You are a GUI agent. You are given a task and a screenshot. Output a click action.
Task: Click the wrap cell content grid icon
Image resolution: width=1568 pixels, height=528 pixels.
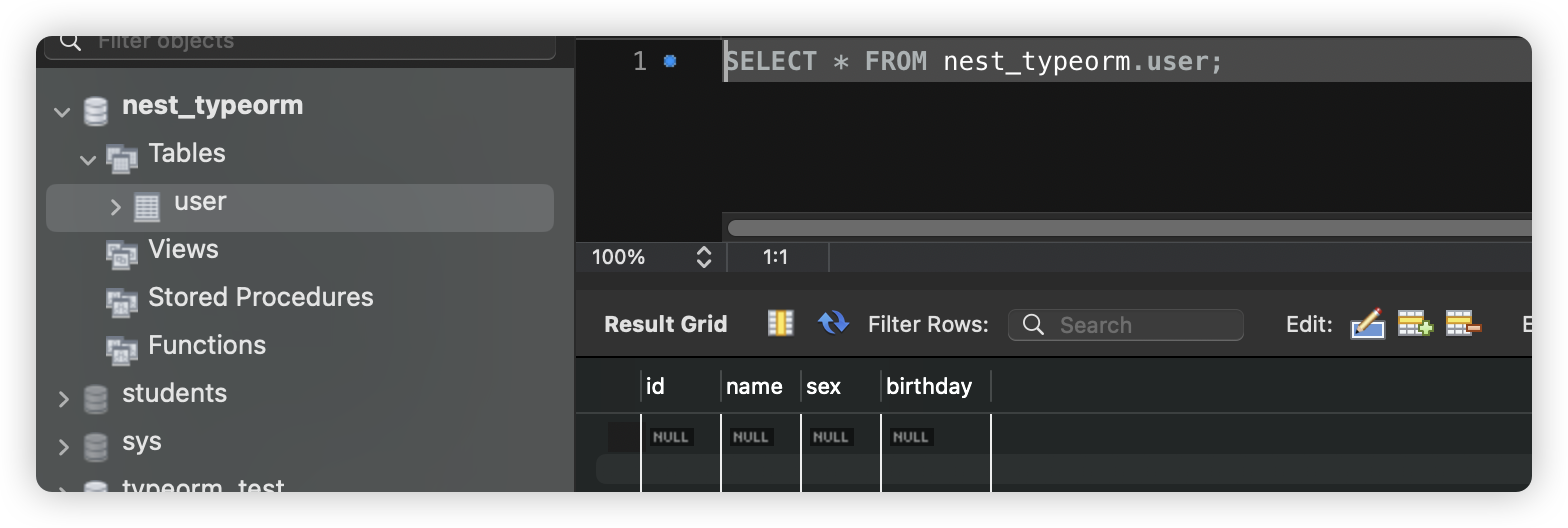click(780, 323)
